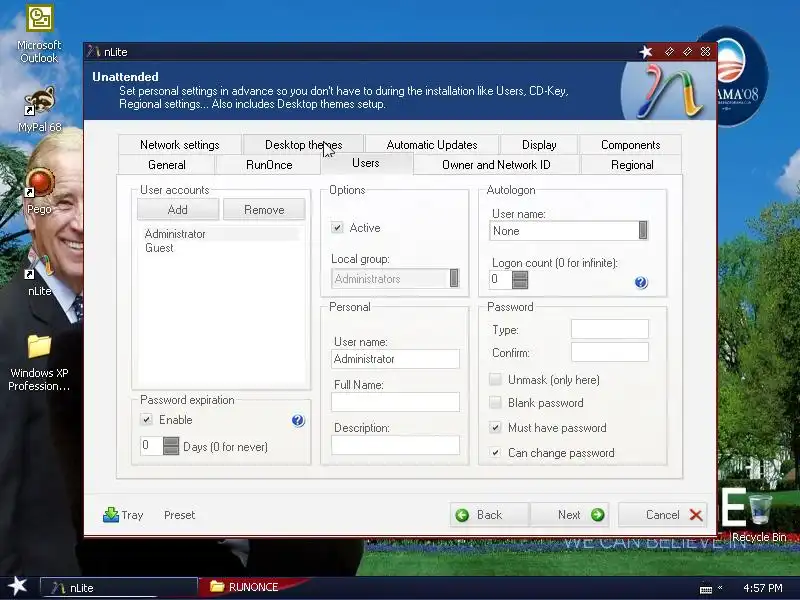The width and height of the screenshot is (800, 600).
Task: Proceed with the Next button
Action: (x=569, y=515)
